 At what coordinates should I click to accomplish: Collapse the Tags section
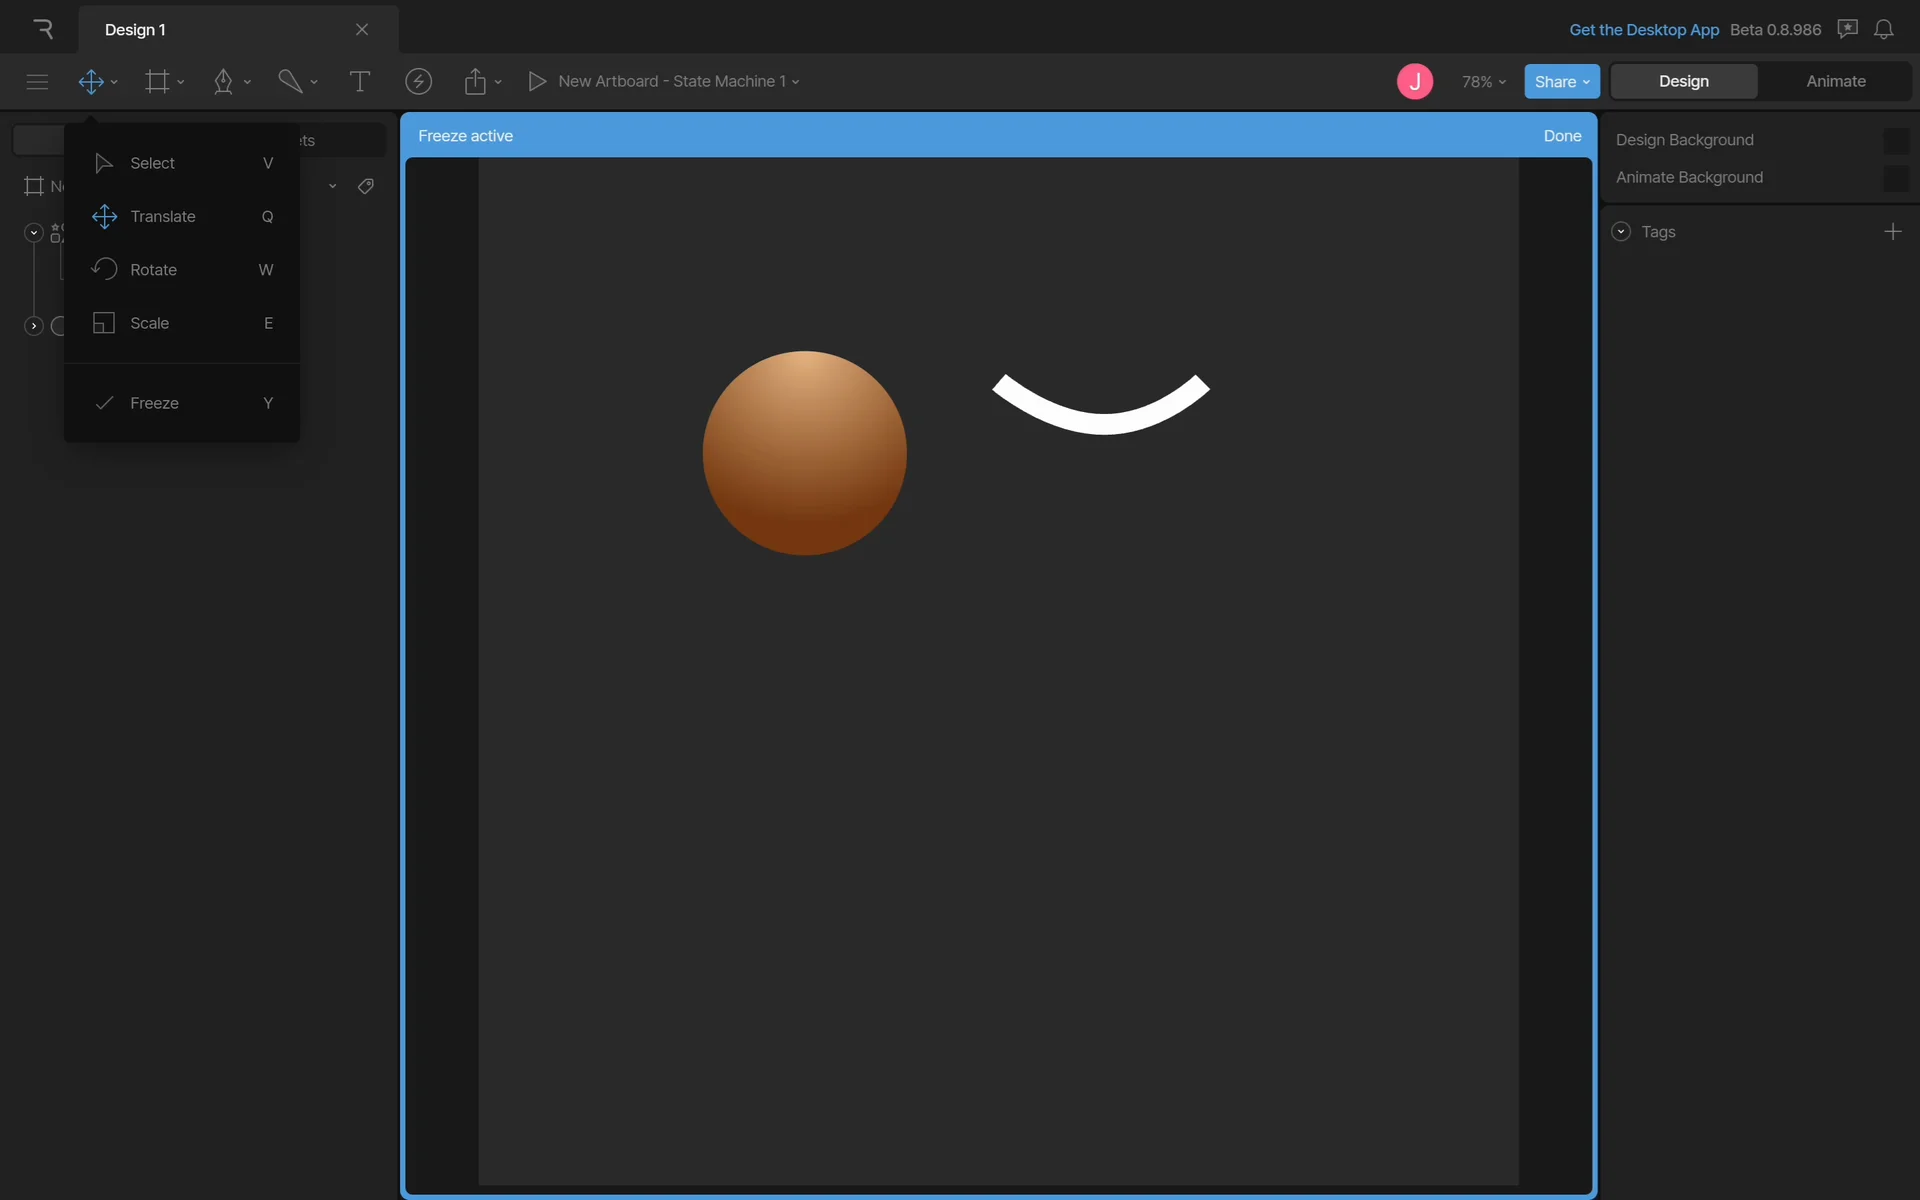pos(1621,232)
